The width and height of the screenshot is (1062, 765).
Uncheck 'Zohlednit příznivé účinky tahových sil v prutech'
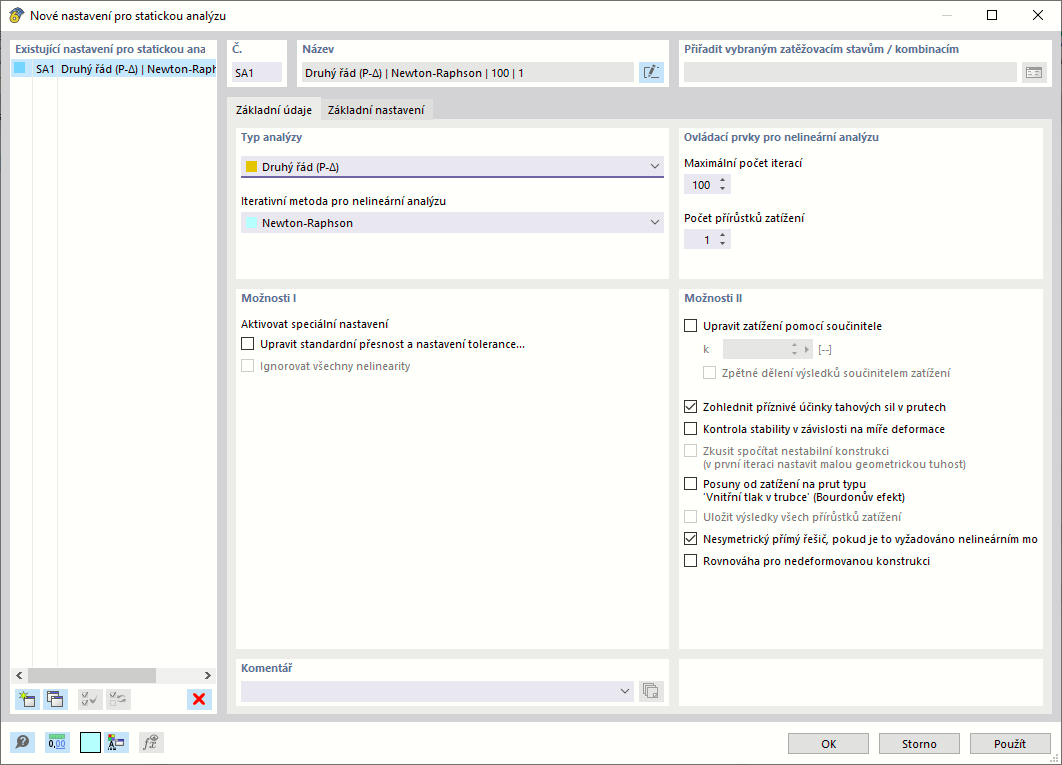click(690, 406)
